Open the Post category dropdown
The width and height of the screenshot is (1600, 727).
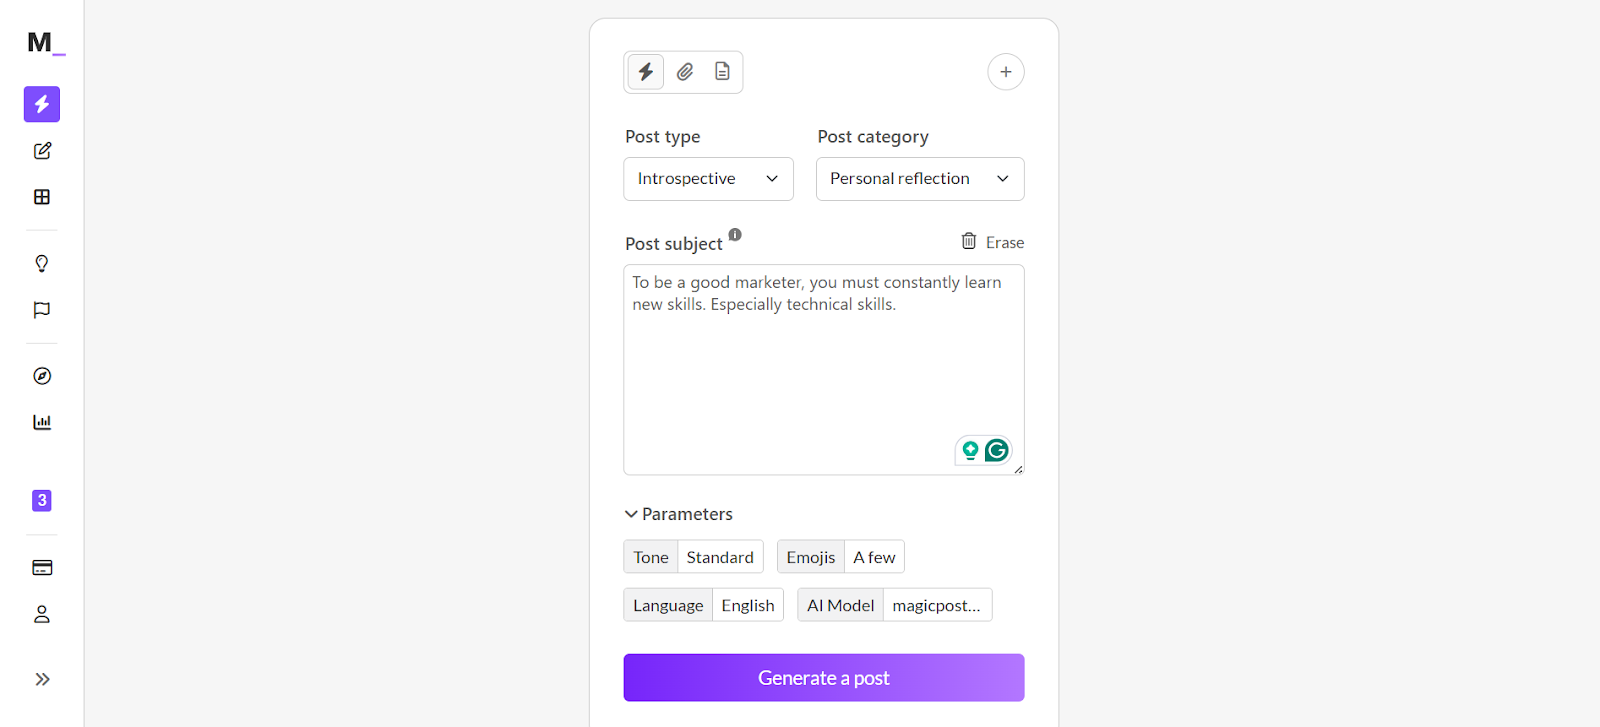[920, 179]
